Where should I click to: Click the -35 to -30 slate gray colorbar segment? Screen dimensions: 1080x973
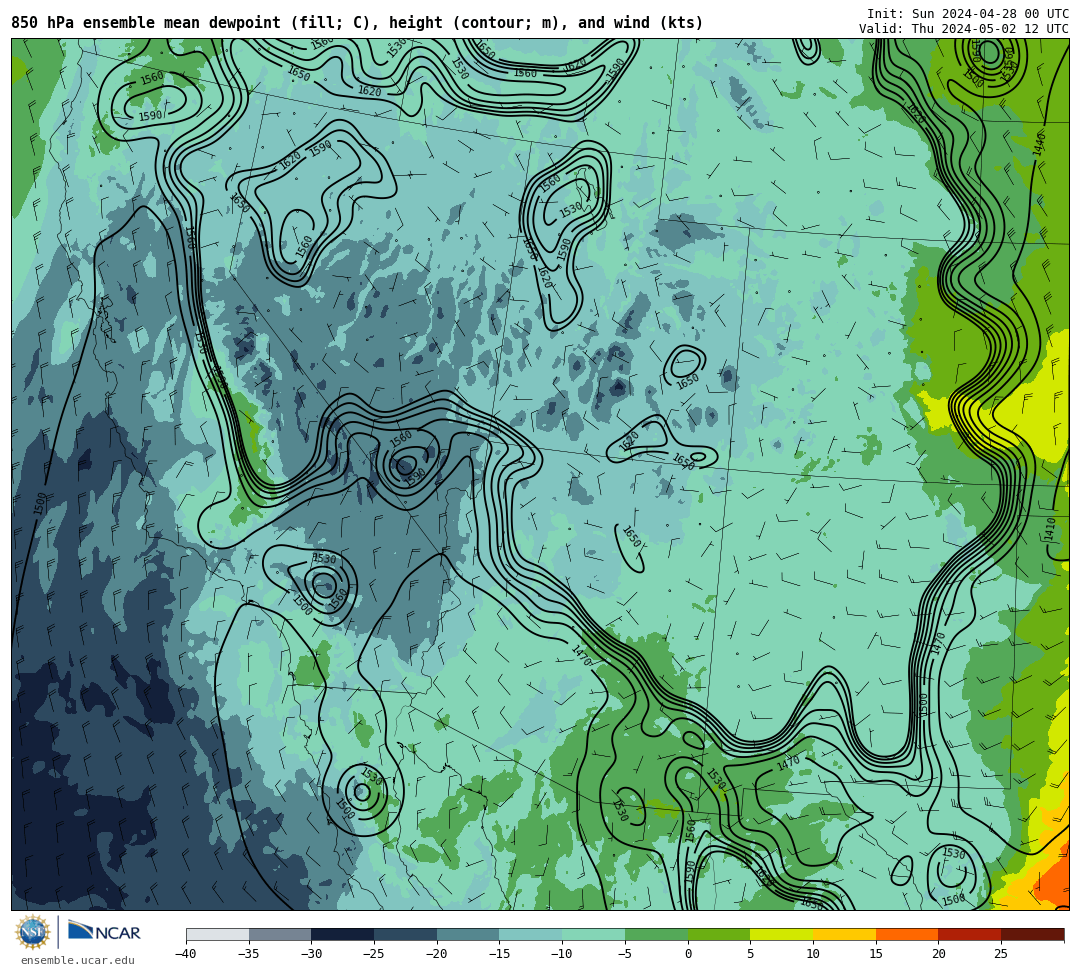coord(280,934)
